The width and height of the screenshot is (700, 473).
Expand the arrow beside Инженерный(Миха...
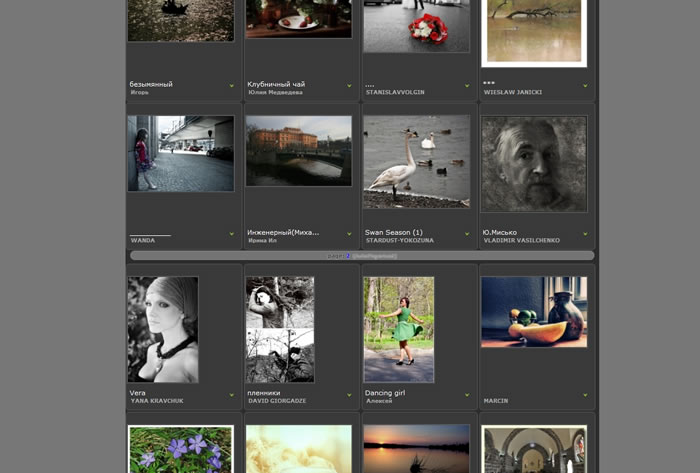(x=349, y=234)
